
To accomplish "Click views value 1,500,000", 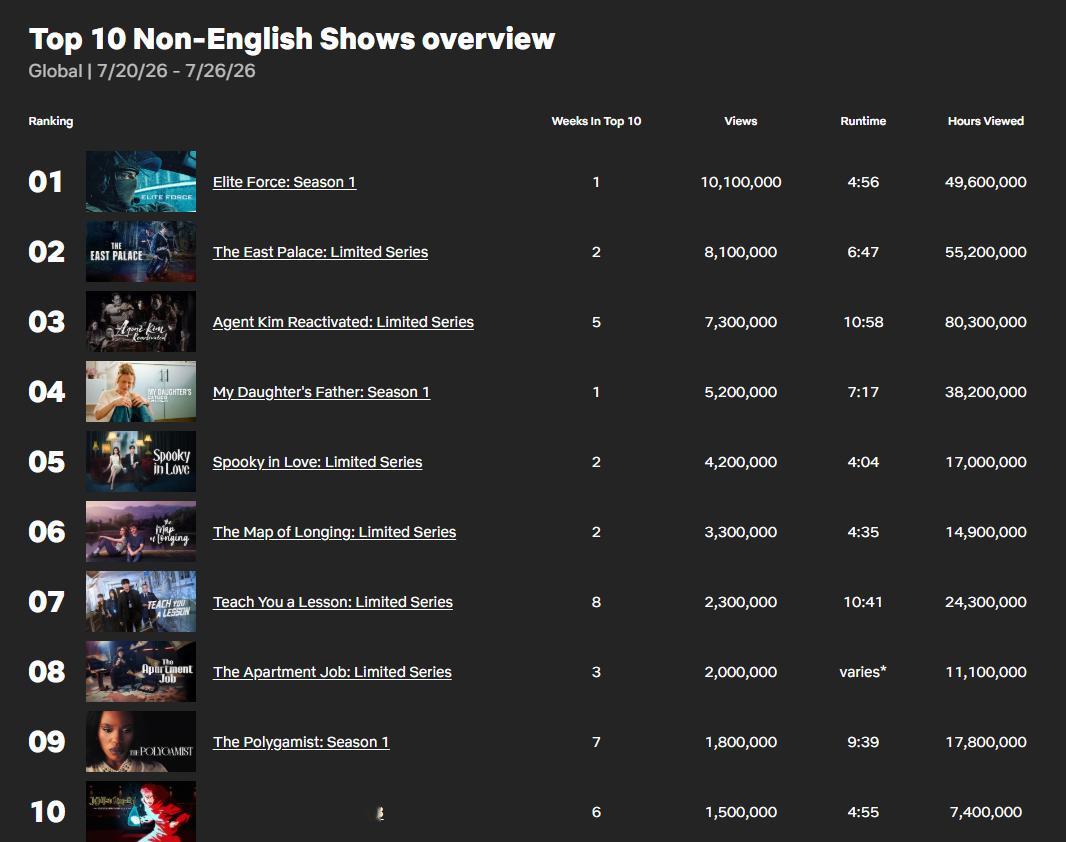I will click(741, 812).
